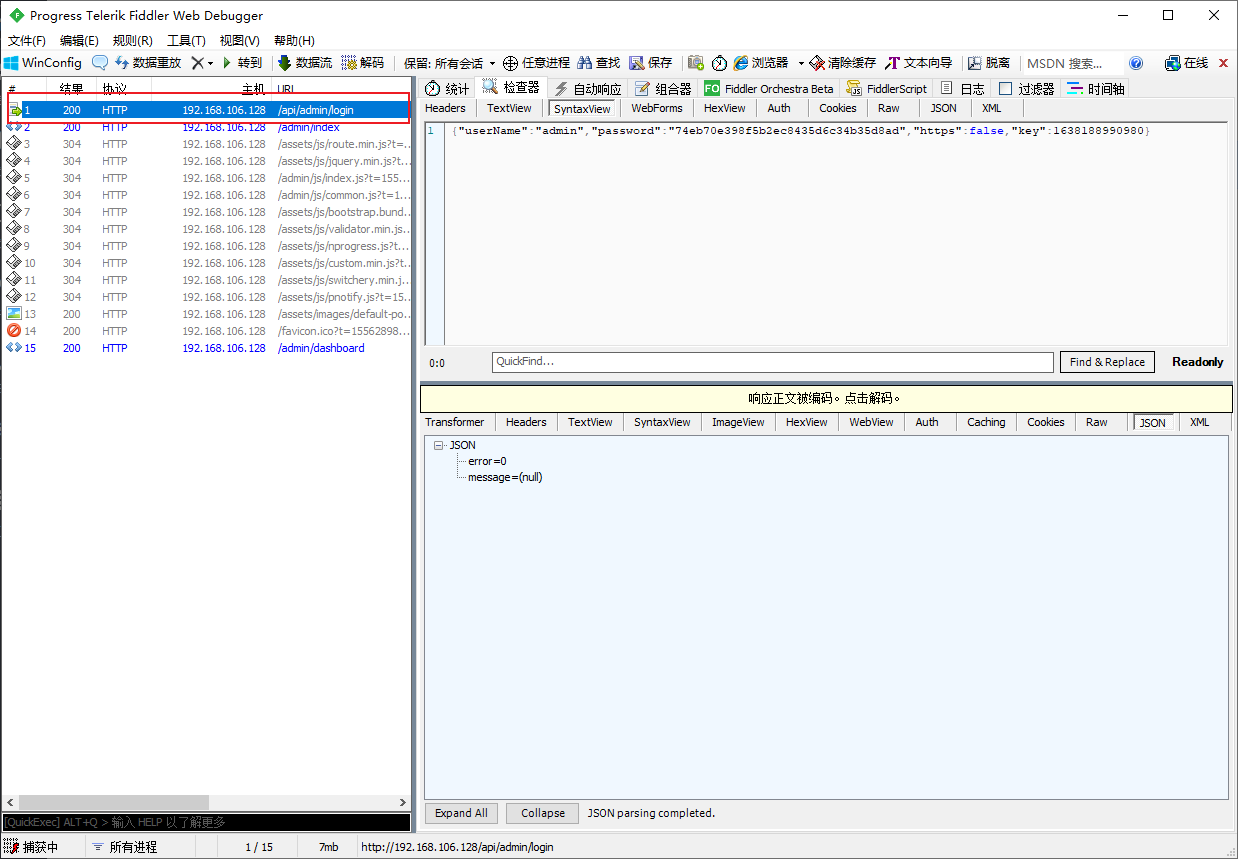Open 查找 find sessions binoculars
The width and height of the screenshot is (1238, 859).
click(599, 63)
